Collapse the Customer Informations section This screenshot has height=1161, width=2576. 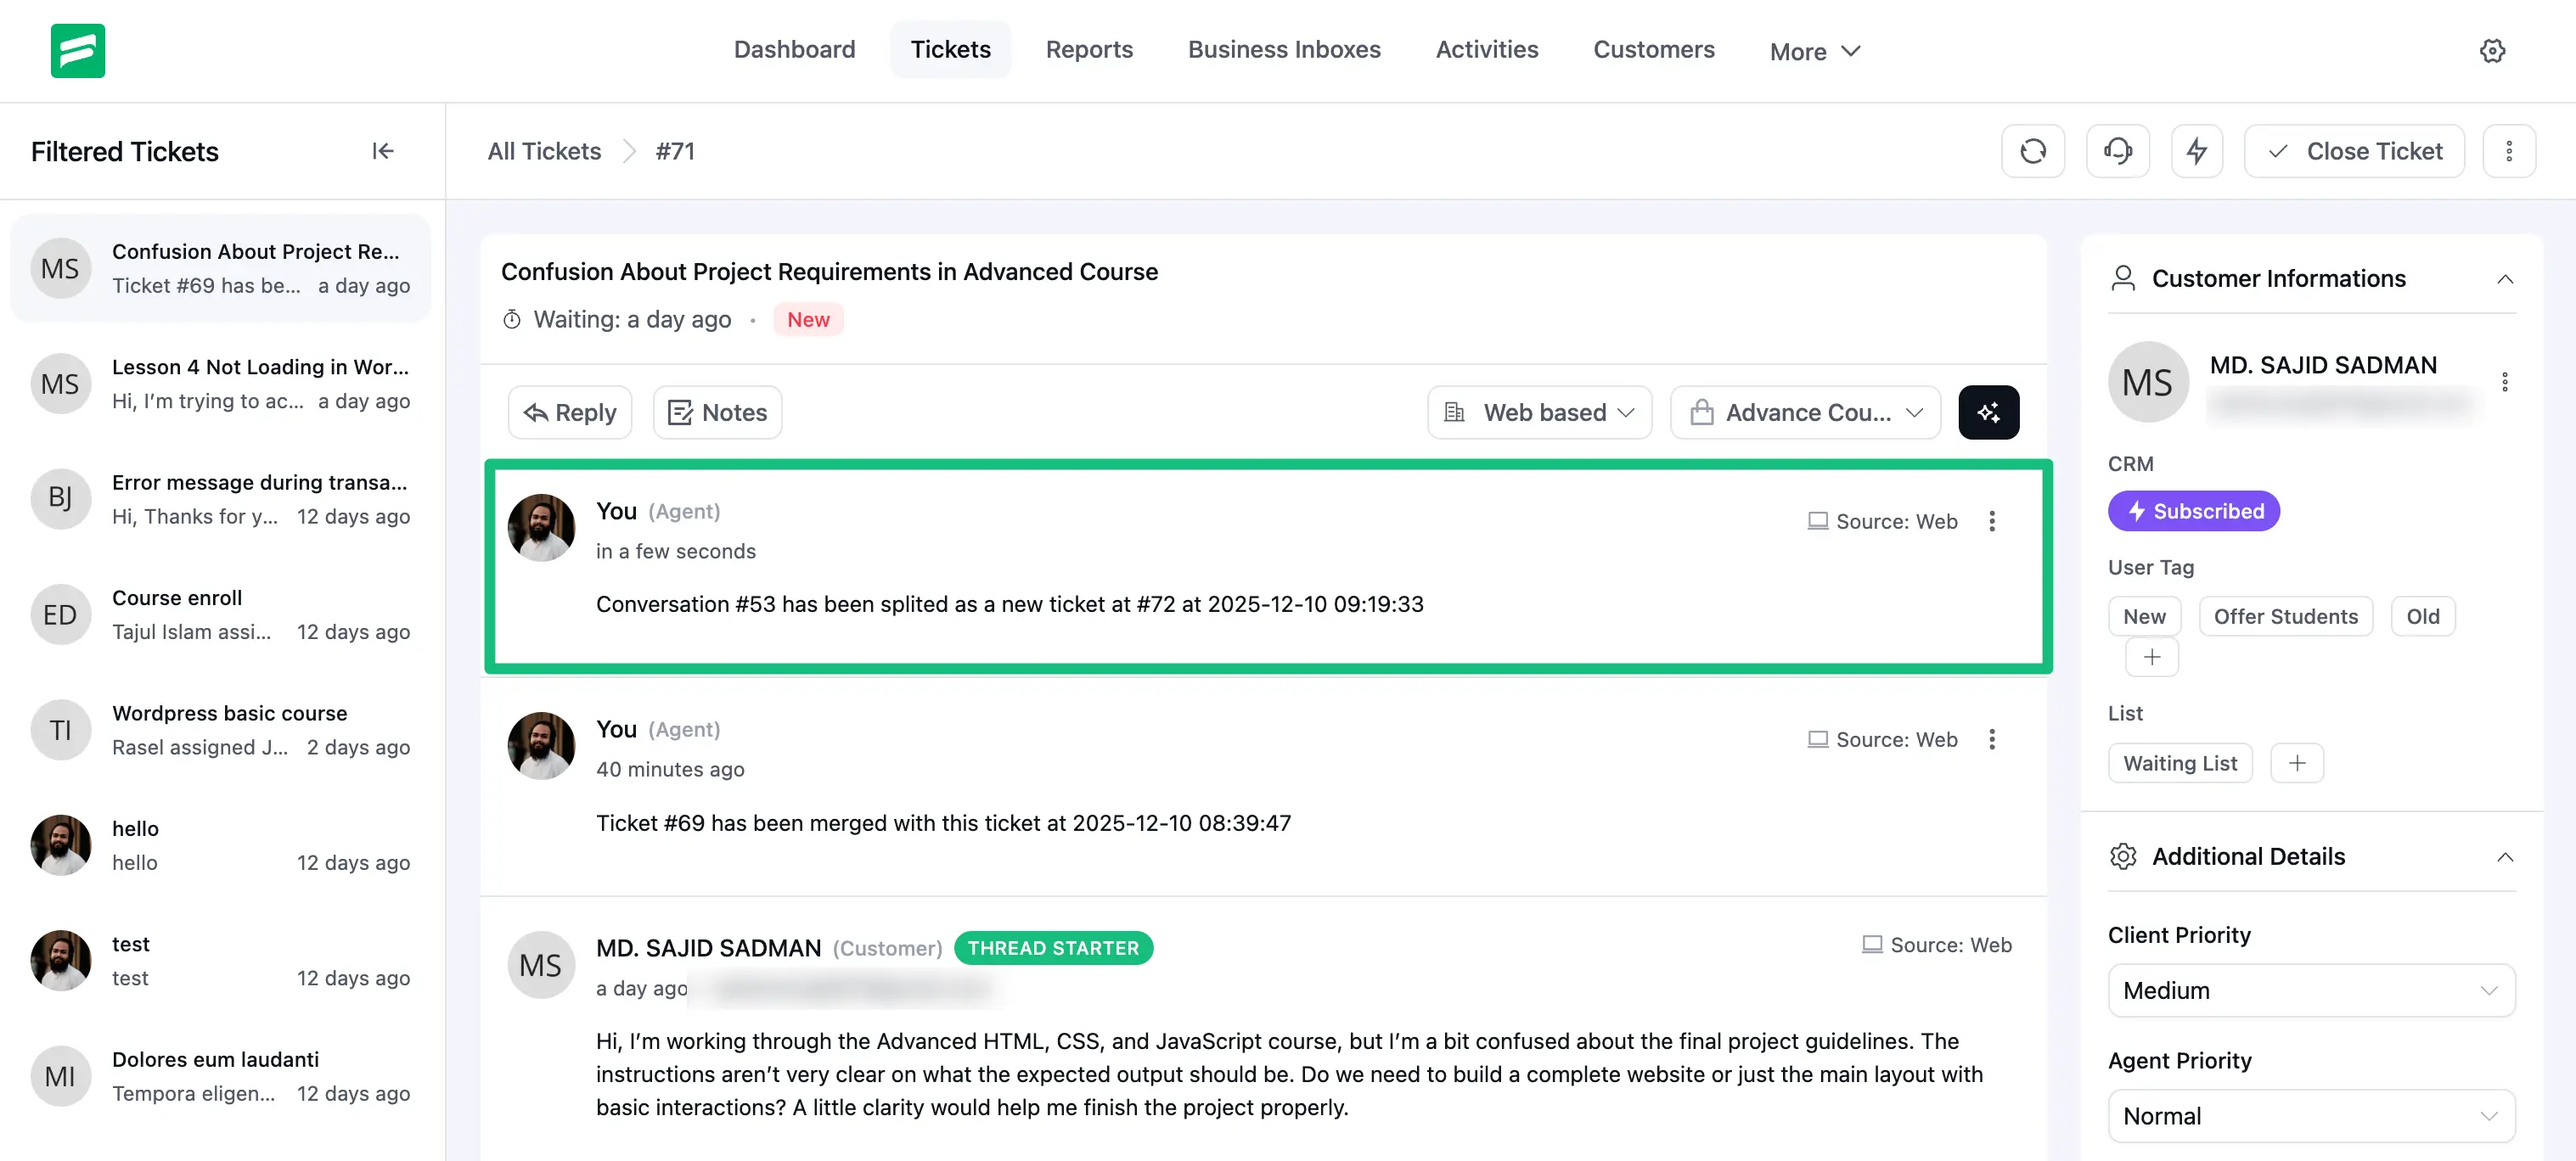pyautogui.click(x=2504, y=279)
